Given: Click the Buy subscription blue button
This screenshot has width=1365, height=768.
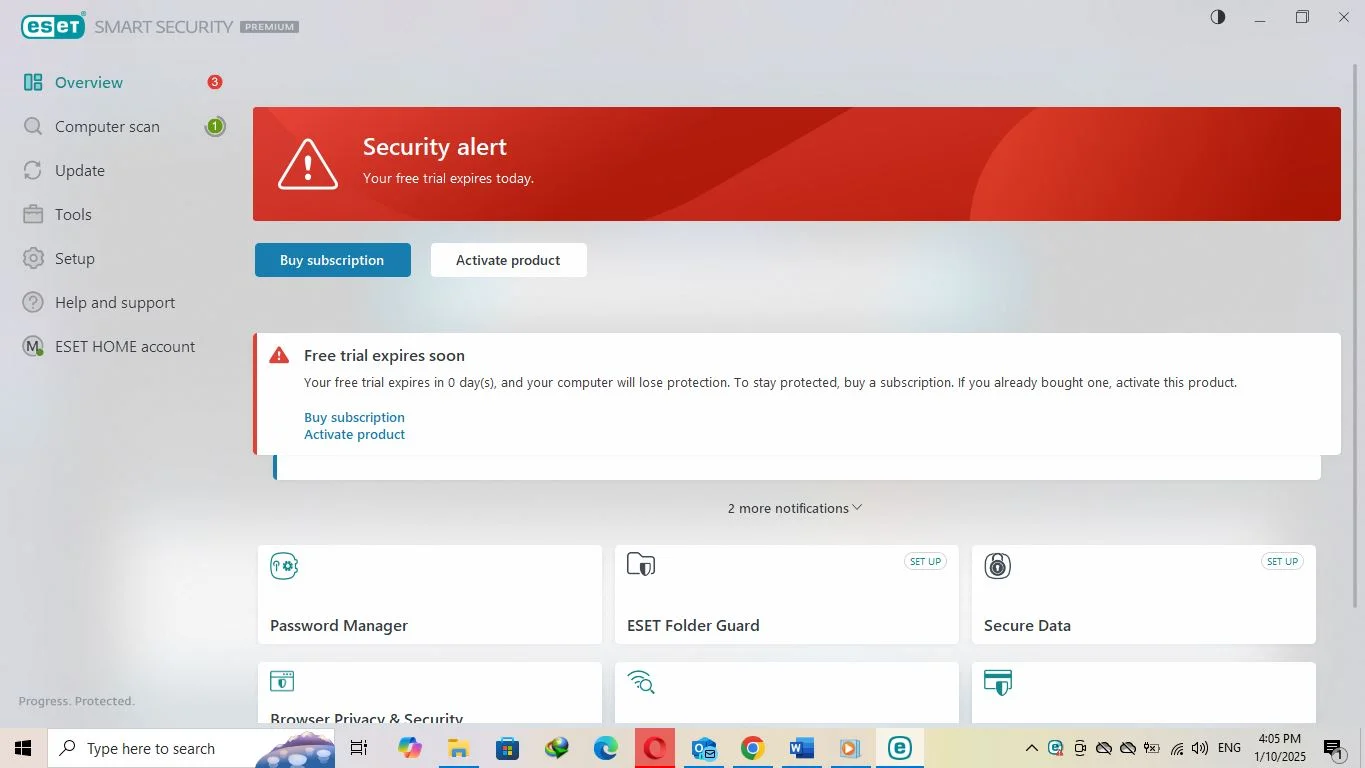Looking at the screenshot, I should [x=333, y=260].
